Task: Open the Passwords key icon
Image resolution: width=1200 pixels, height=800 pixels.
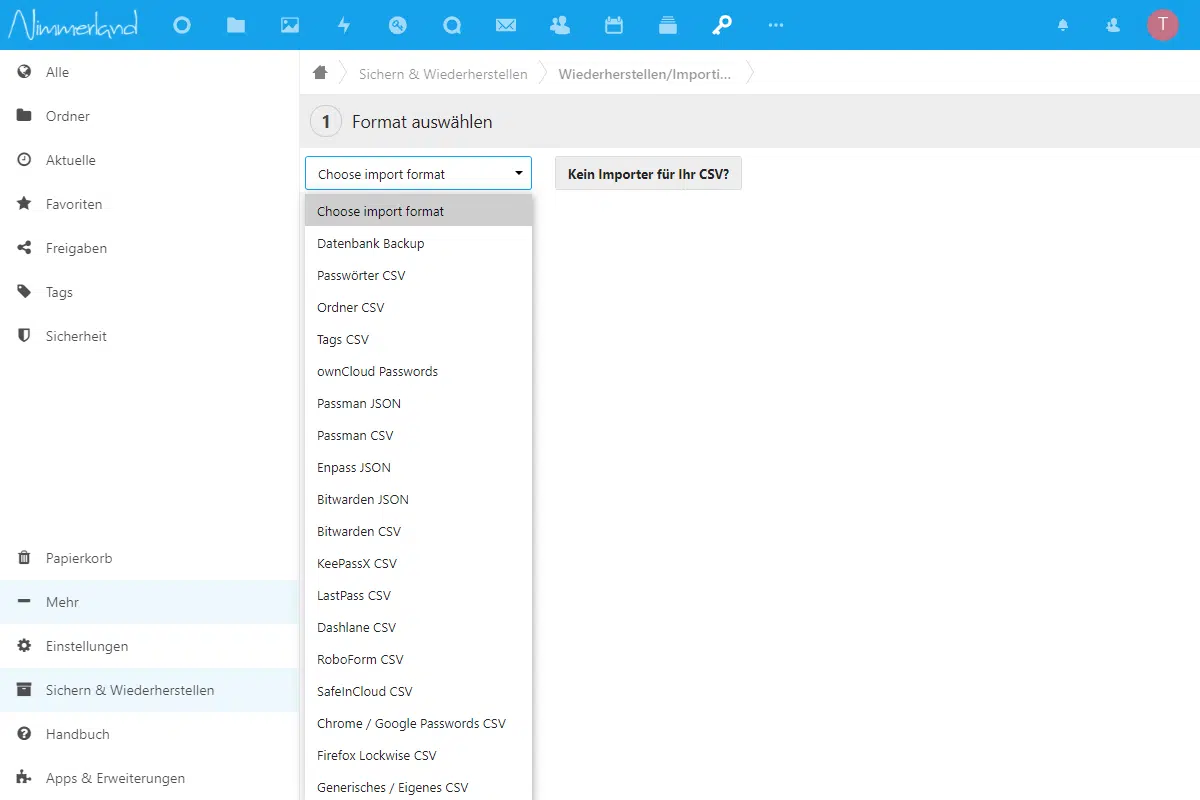Action: [x=722, y=26]
